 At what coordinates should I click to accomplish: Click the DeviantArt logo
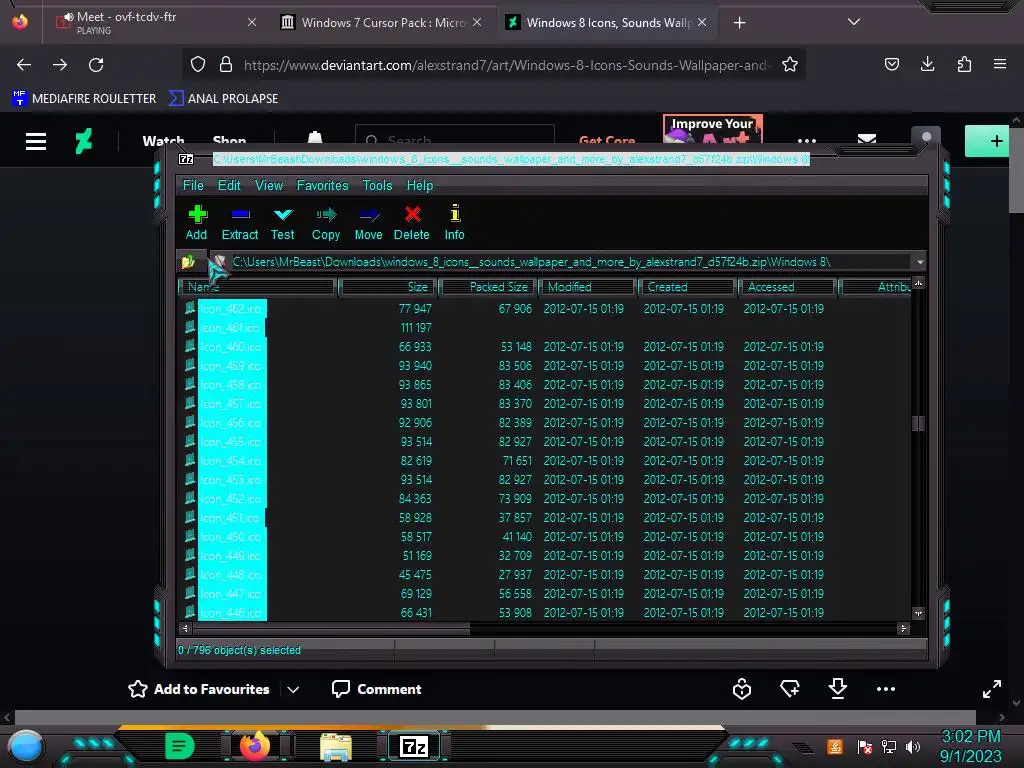(x=84, y=141)
